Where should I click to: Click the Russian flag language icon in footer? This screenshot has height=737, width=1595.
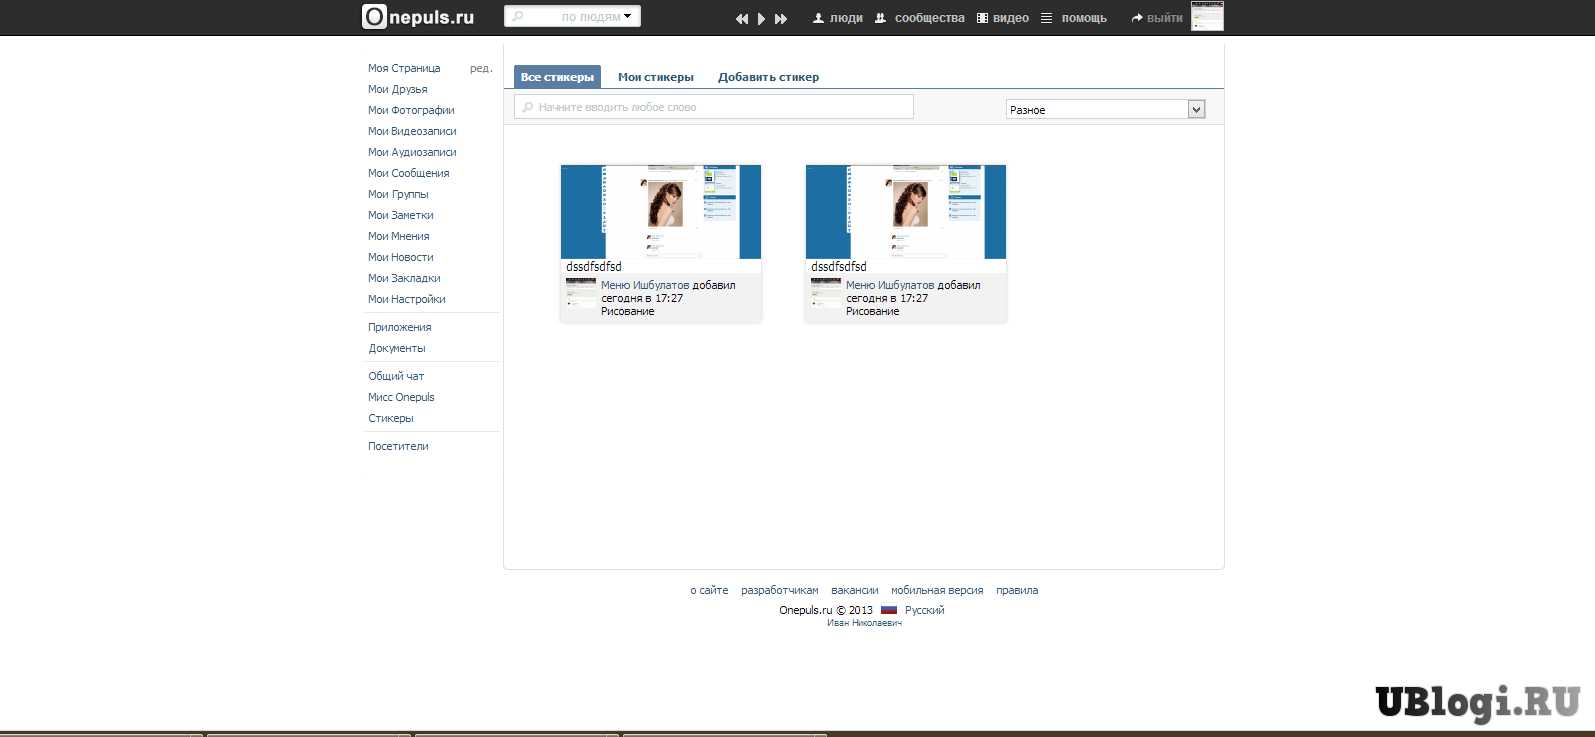[889, 610]
